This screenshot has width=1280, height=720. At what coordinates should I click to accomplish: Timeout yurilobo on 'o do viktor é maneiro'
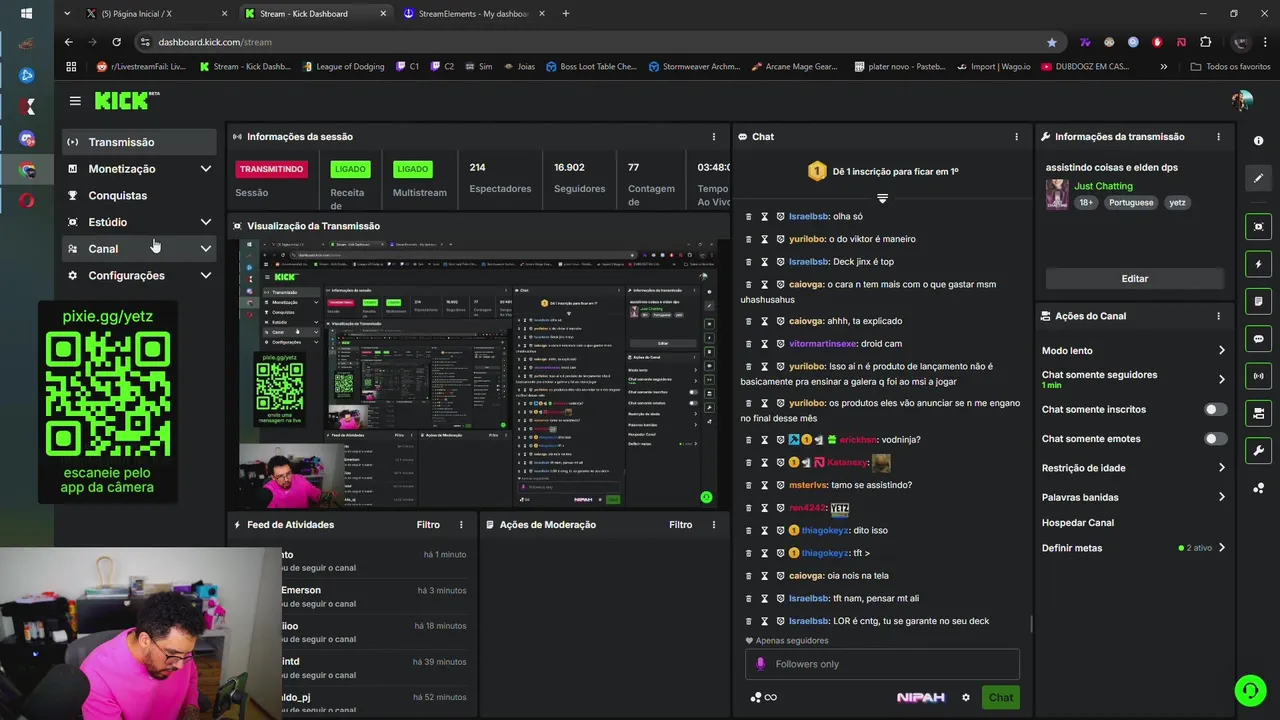click(764, 239)
